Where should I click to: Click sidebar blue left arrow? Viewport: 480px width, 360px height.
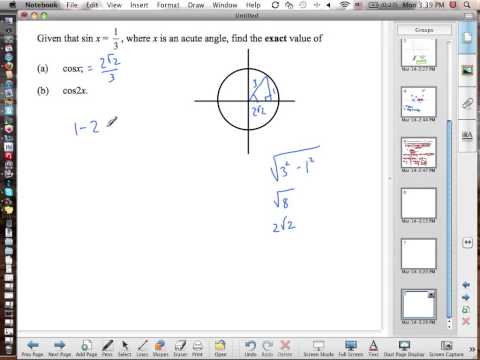(466, 285)
